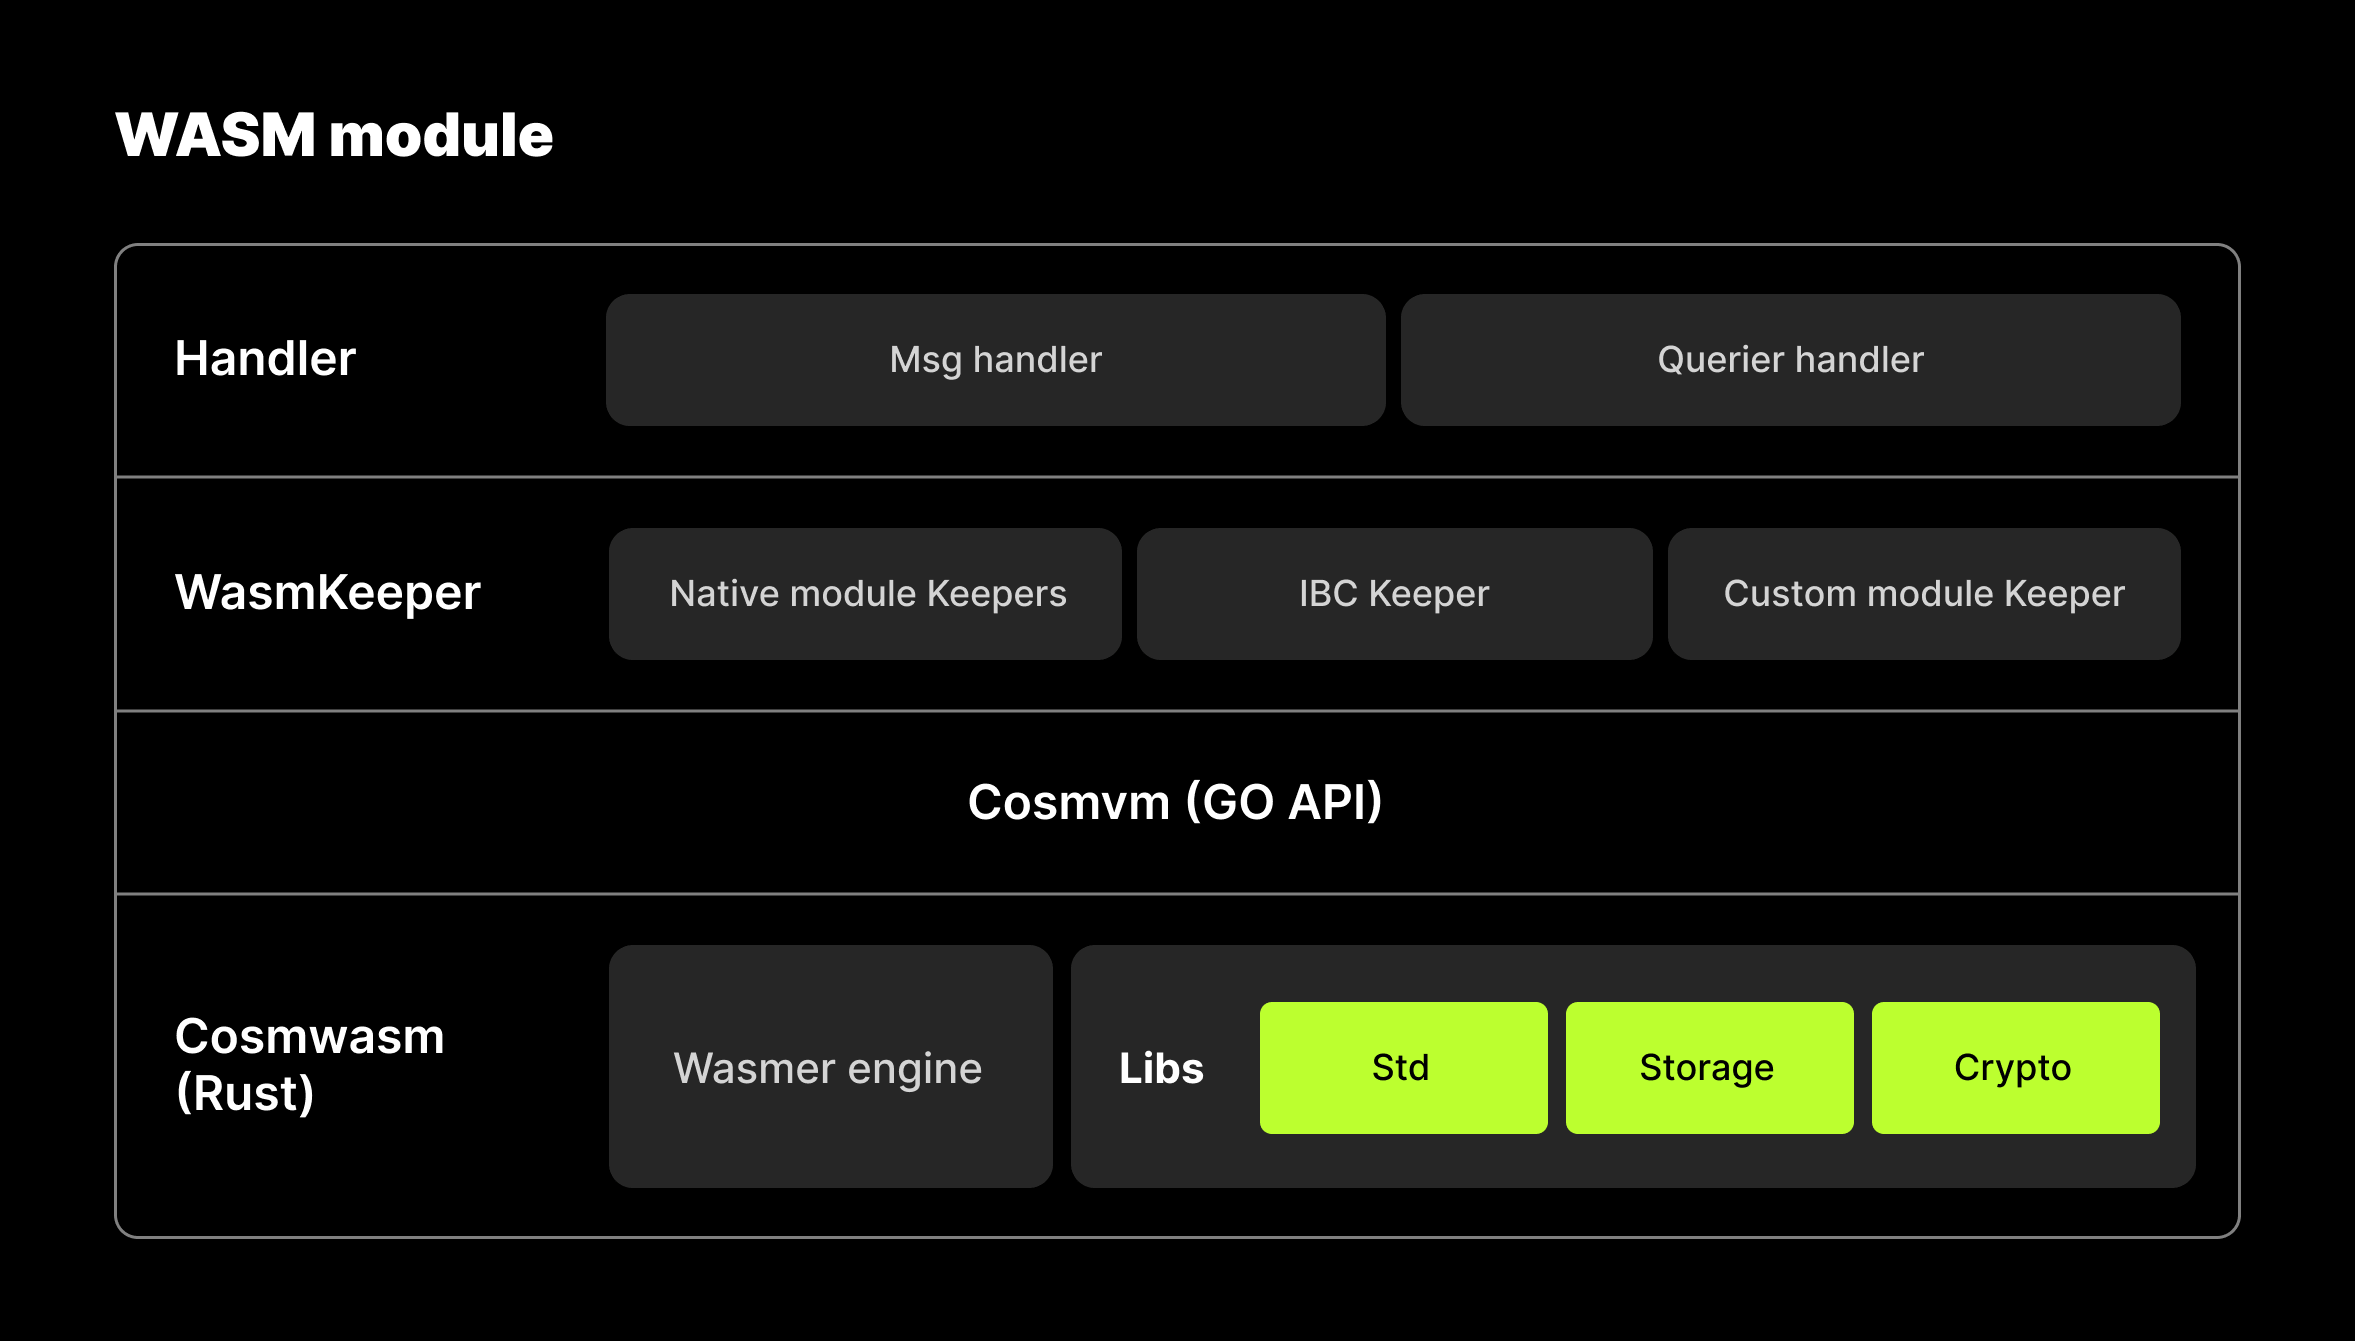Click the WasmKeeper row label
2355x1341 pixels.
[x=328, y=592]
